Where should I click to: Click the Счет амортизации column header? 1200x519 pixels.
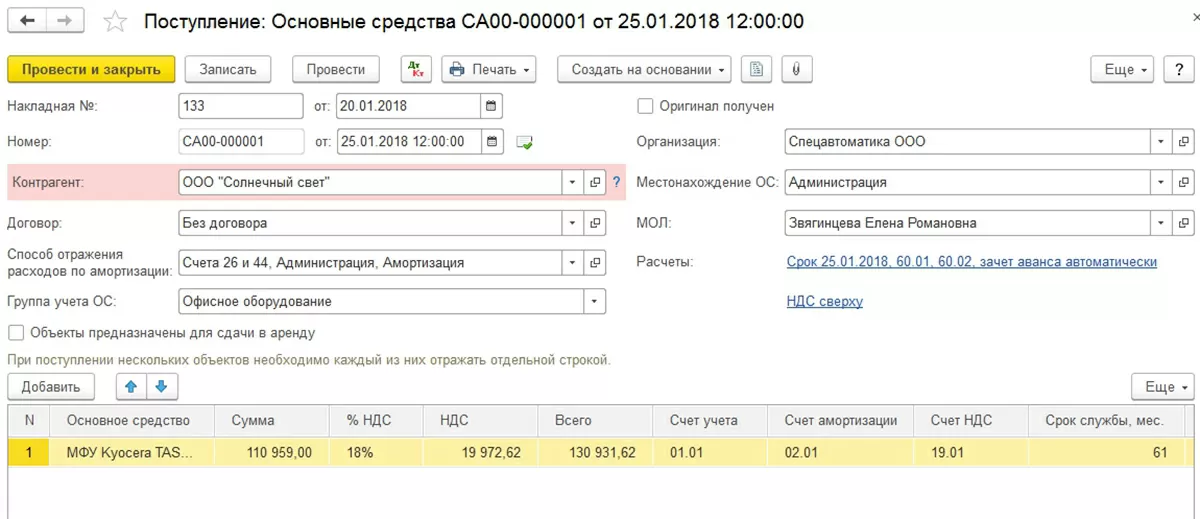click(841, 421)
